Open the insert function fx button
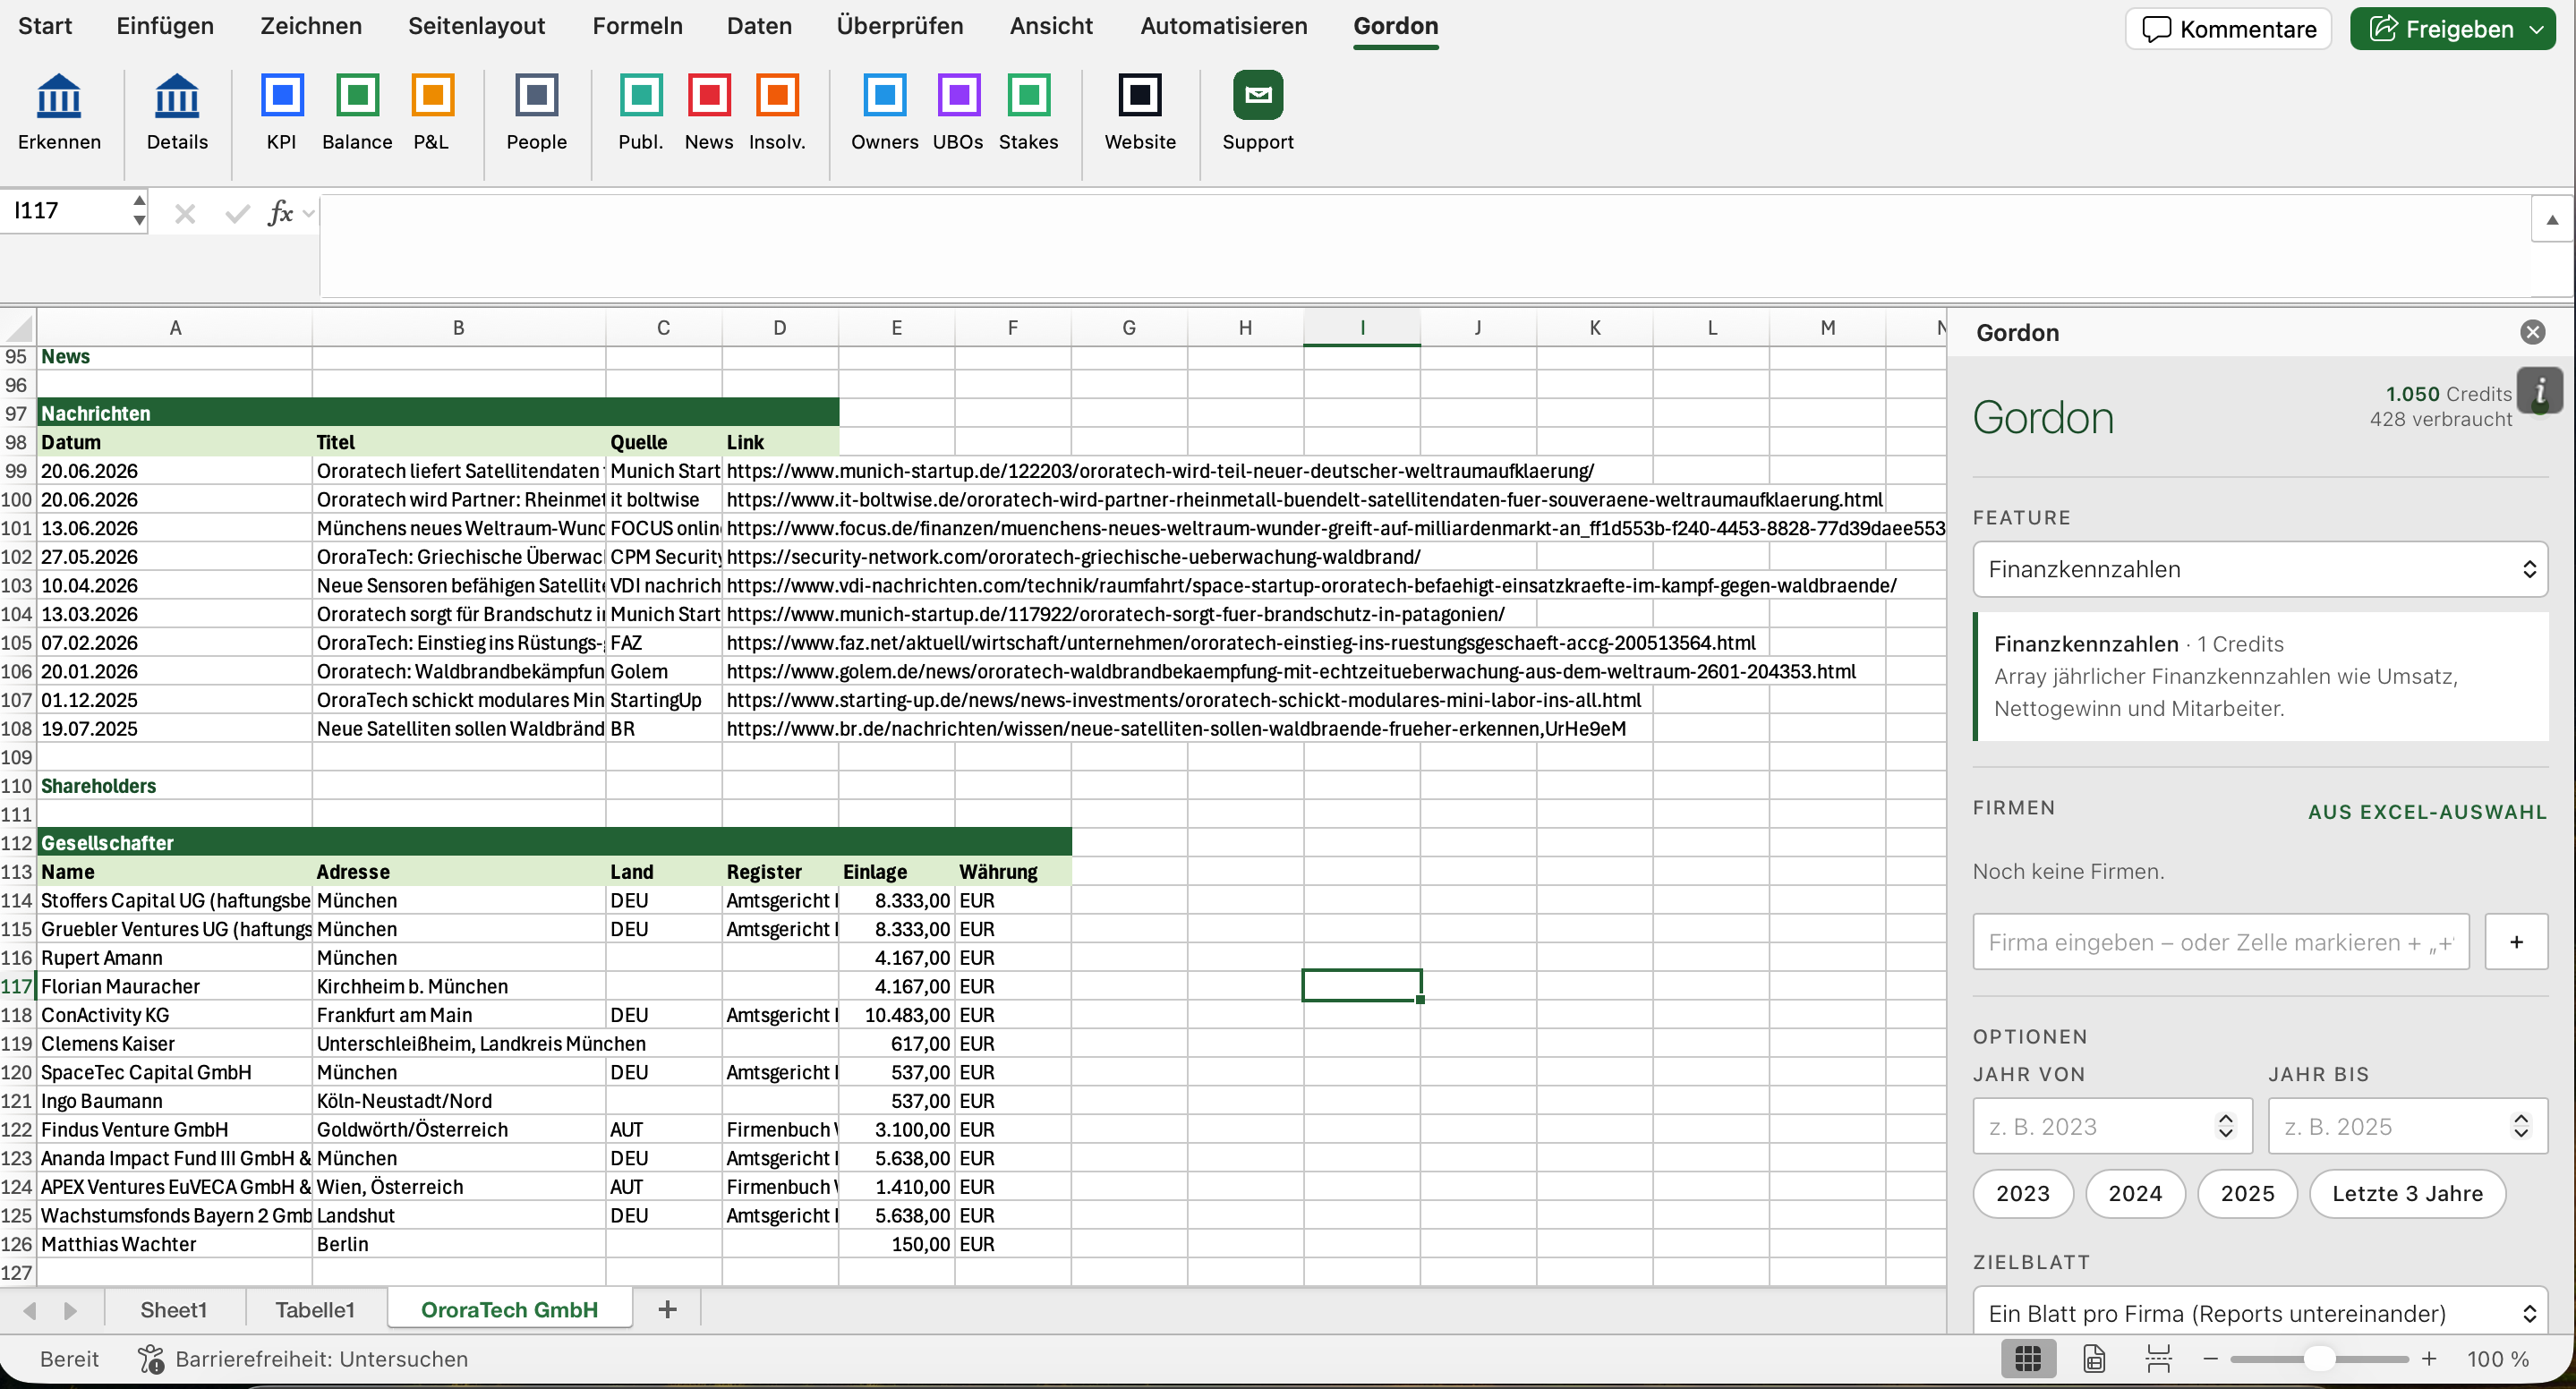 tap(280, 213)
